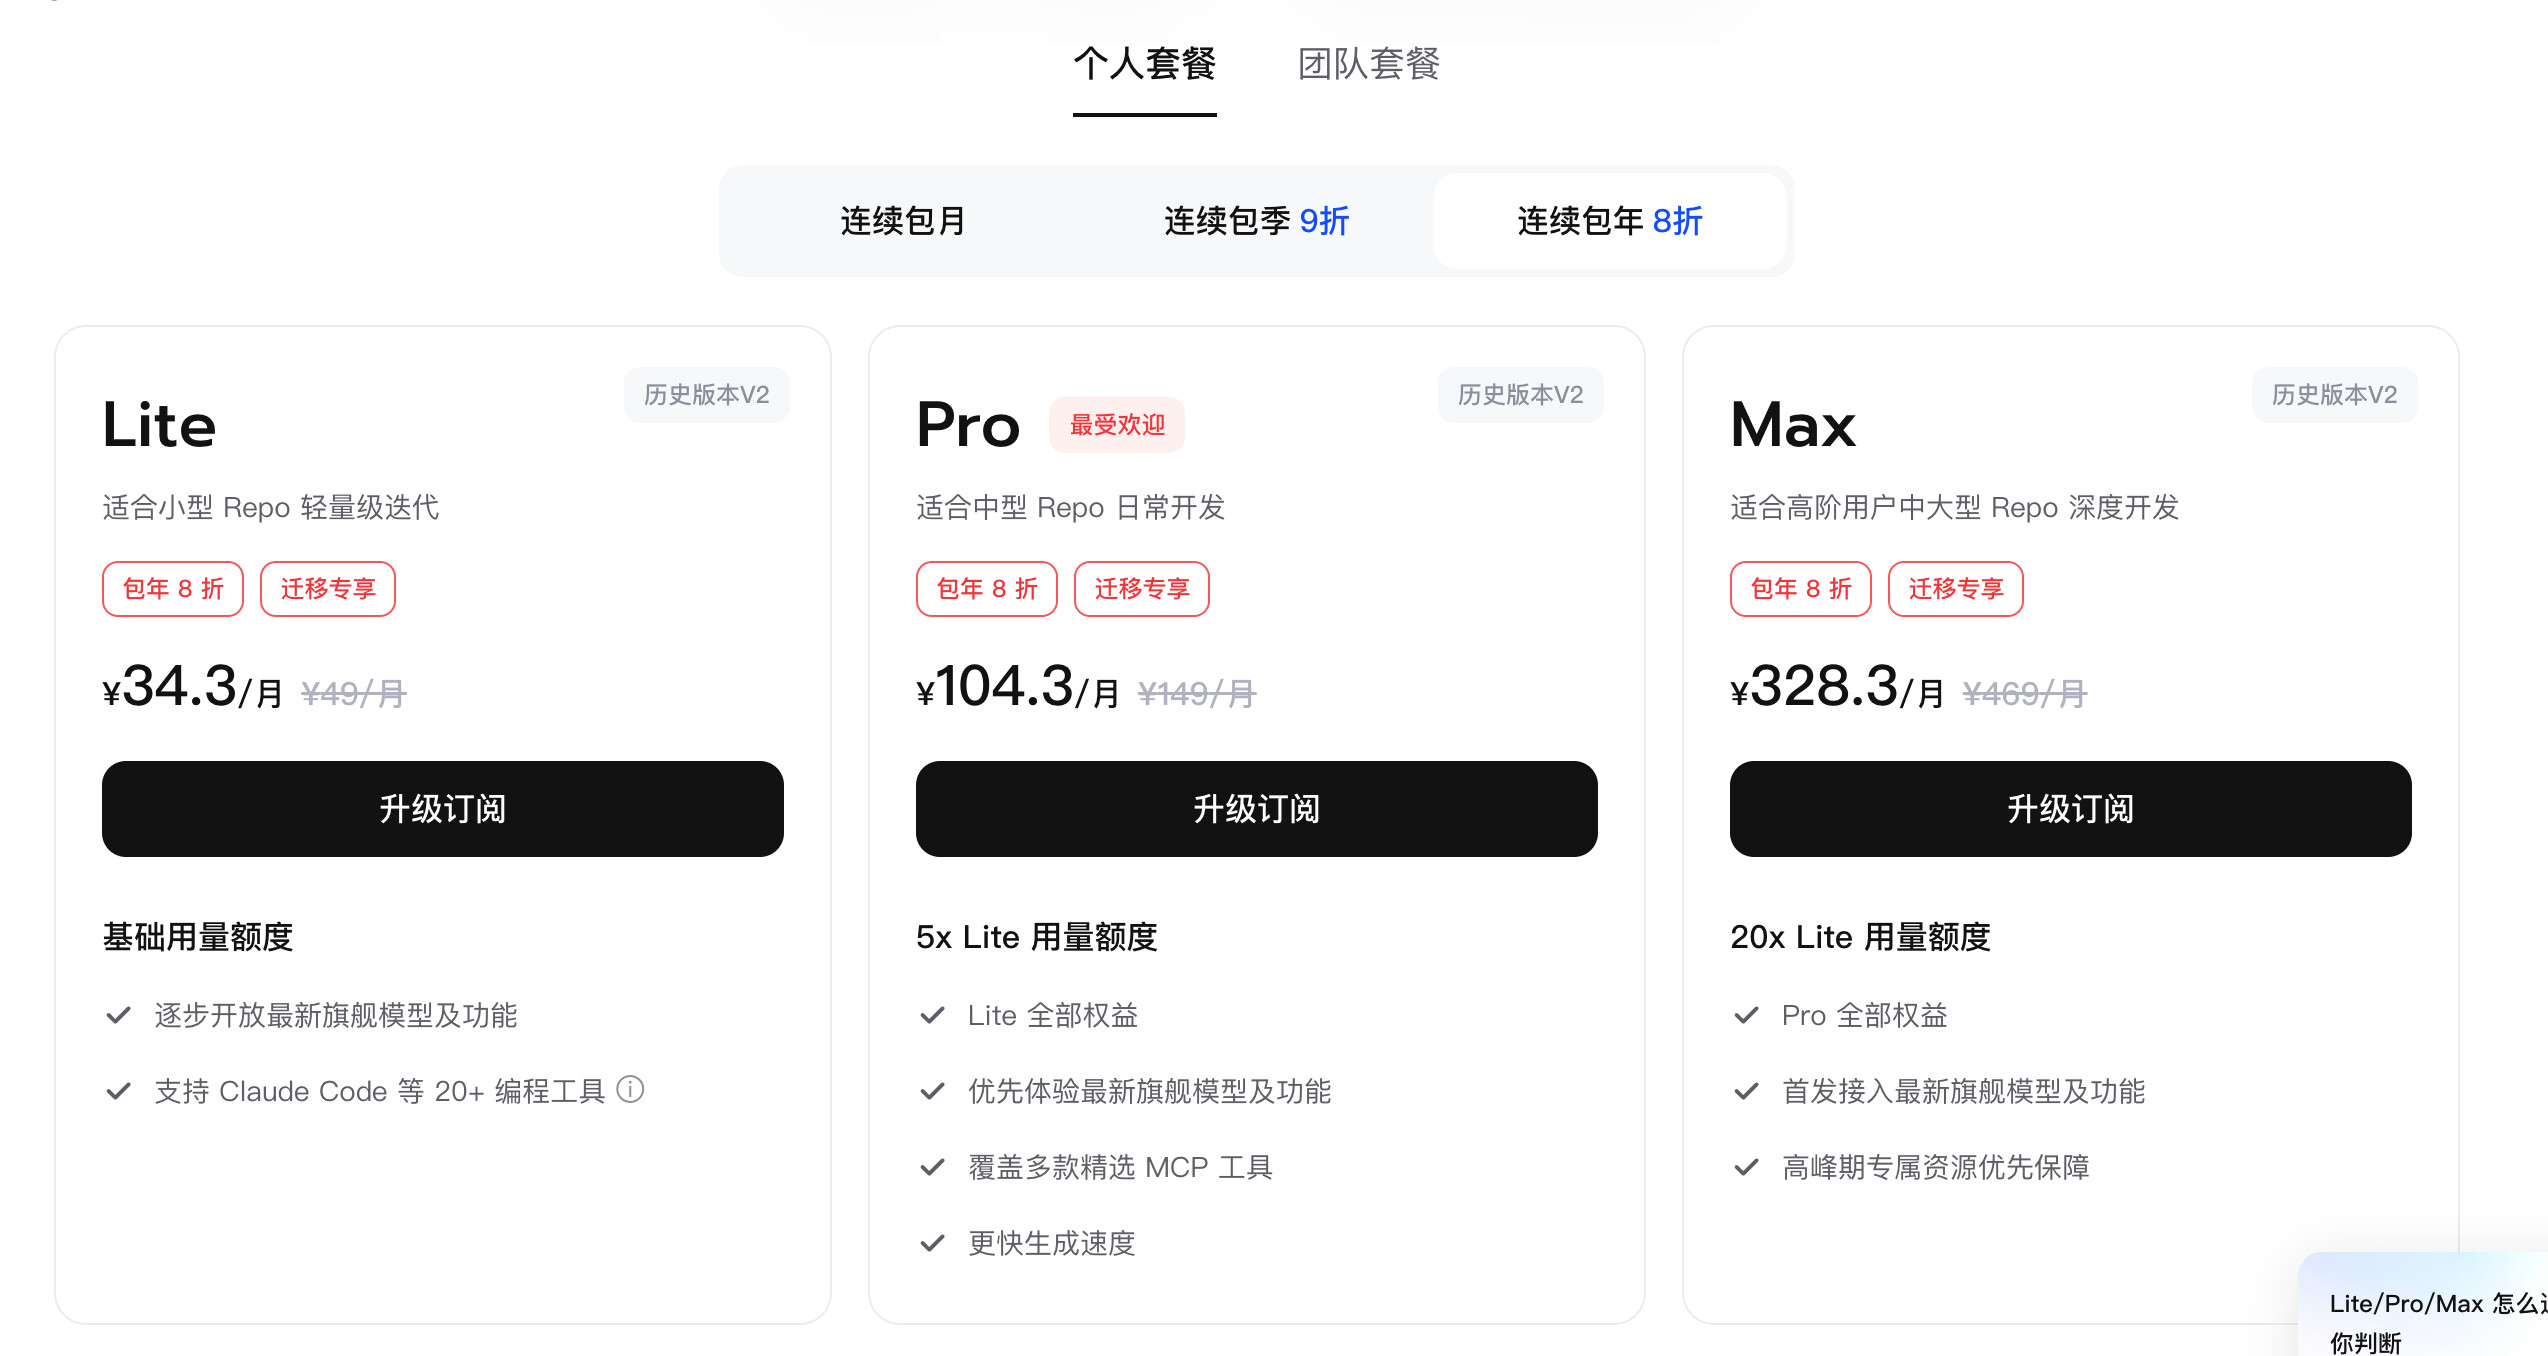Upgrade subscription for the Pro plan
The image size is (2548, 1356).
(x=1257, y=809)
